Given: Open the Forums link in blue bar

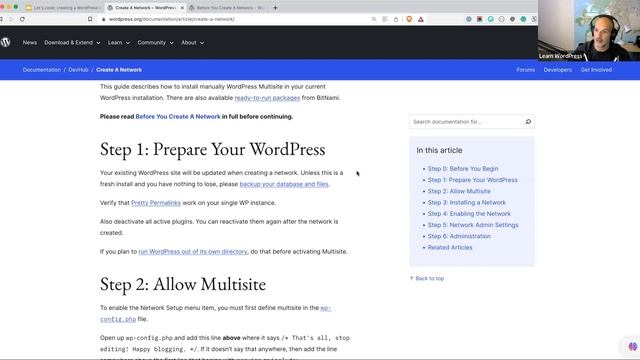Looking at the screenshot, I should click(525, 70).
